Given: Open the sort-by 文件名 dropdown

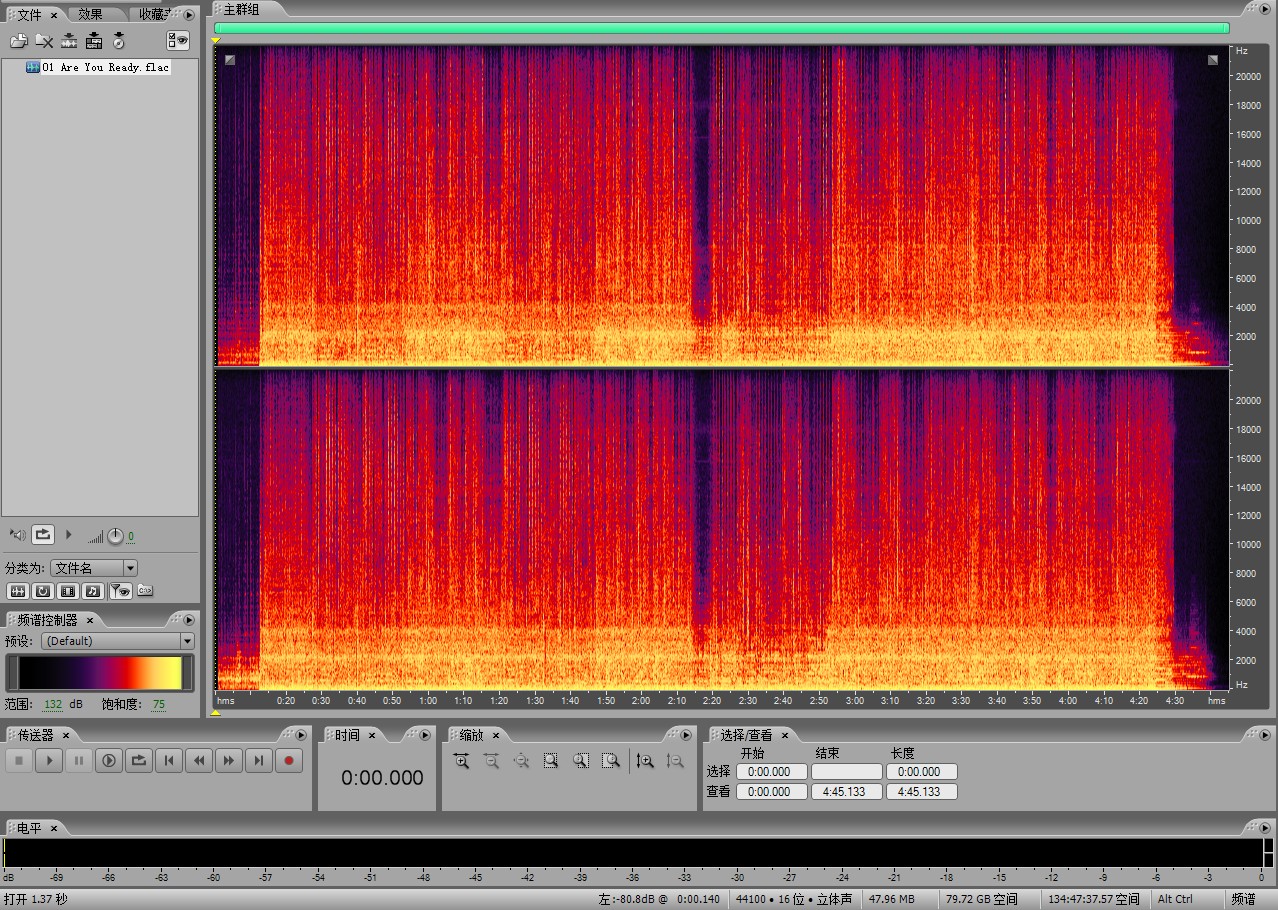Looking at the screenshot, I should point(94,568).
